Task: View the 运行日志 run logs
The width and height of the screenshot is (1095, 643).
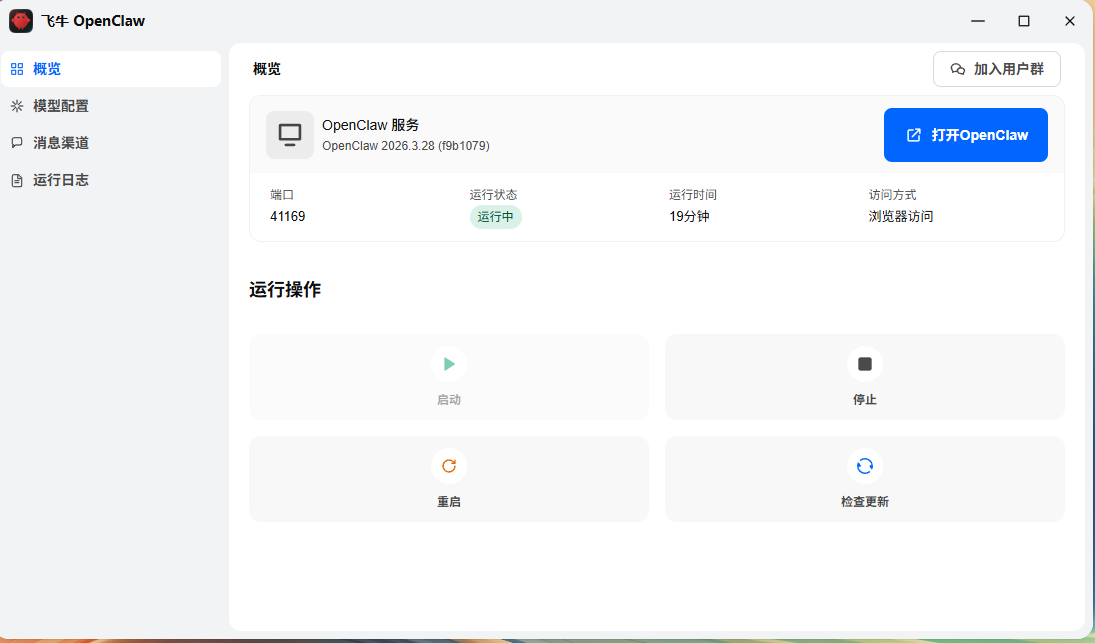Action: pos(111,180)
